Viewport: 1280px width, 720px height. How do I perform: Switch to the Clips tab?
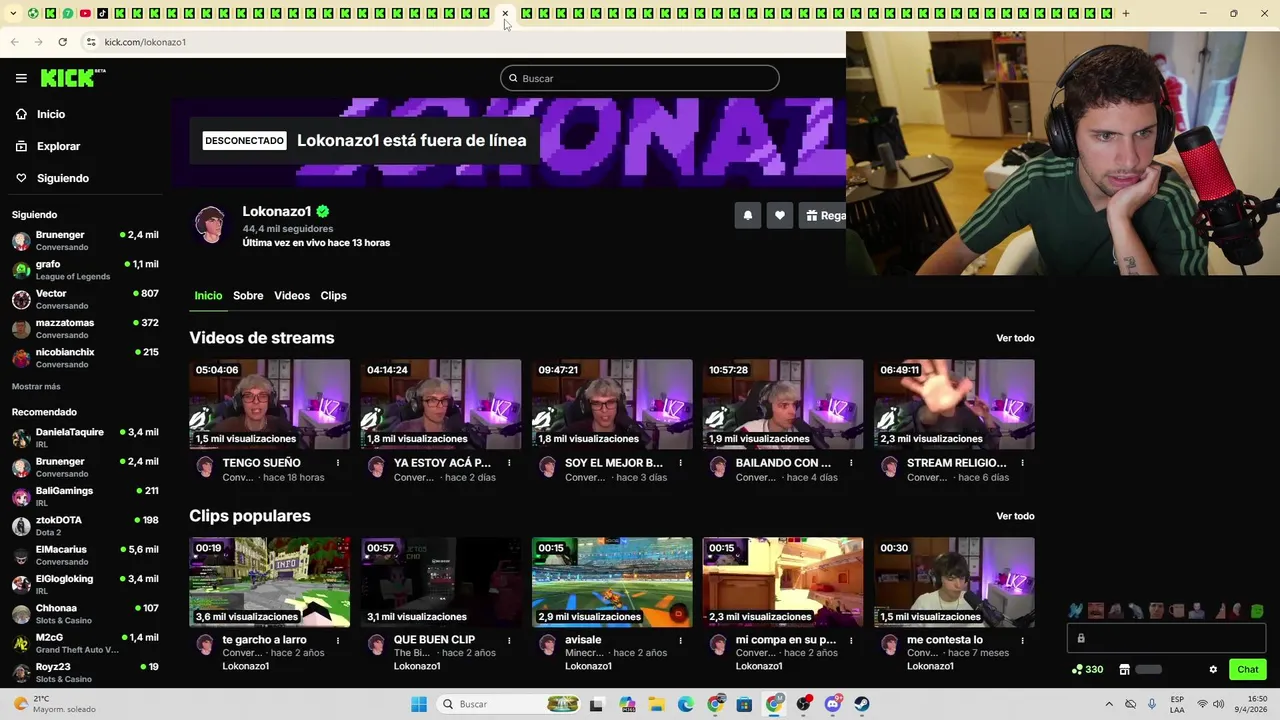(333, 296)
